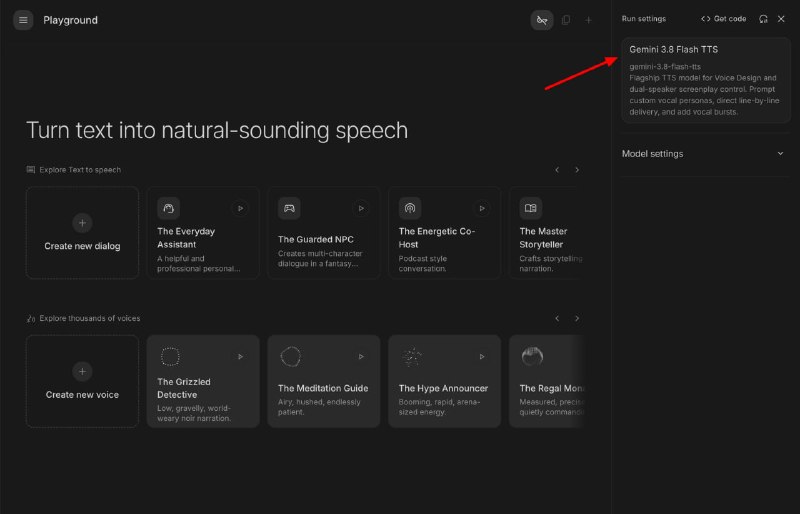Open the hamburger navigation menu
Viewport: 800px width, 514px height.
pyautogui.click(x=23, y=20)
